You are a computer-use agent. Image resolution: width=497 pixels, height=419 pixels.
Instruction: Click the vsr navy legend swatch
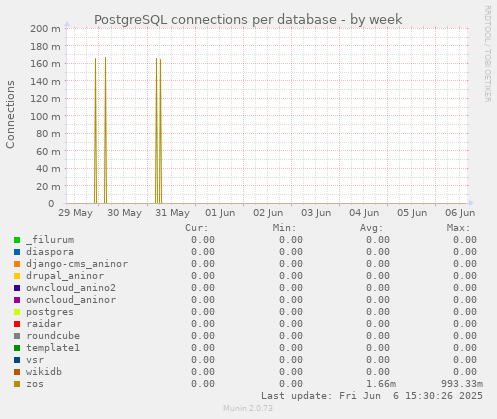pyautogui.click(x=17, y=360)
